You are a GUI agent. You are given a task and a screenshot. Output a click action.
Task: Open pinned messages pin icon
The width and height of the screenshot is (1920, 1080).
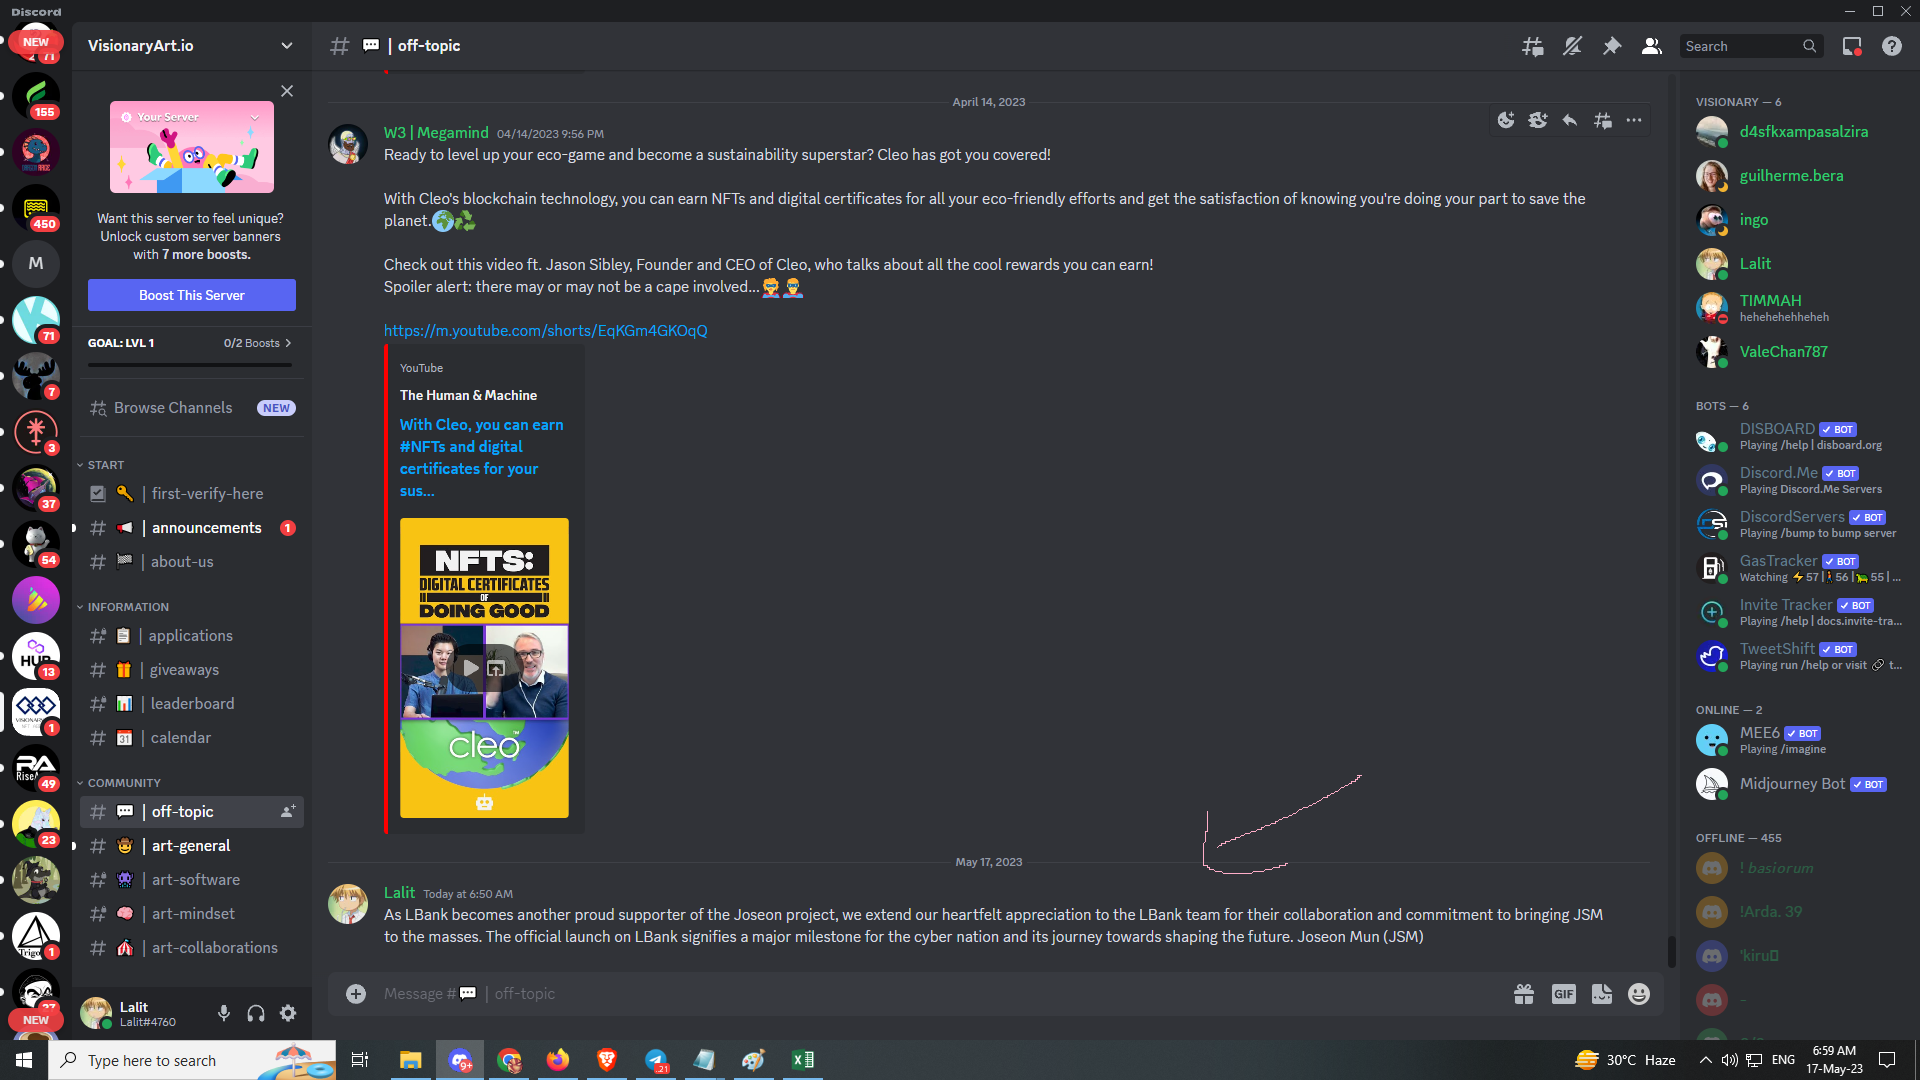(1612, 46)
